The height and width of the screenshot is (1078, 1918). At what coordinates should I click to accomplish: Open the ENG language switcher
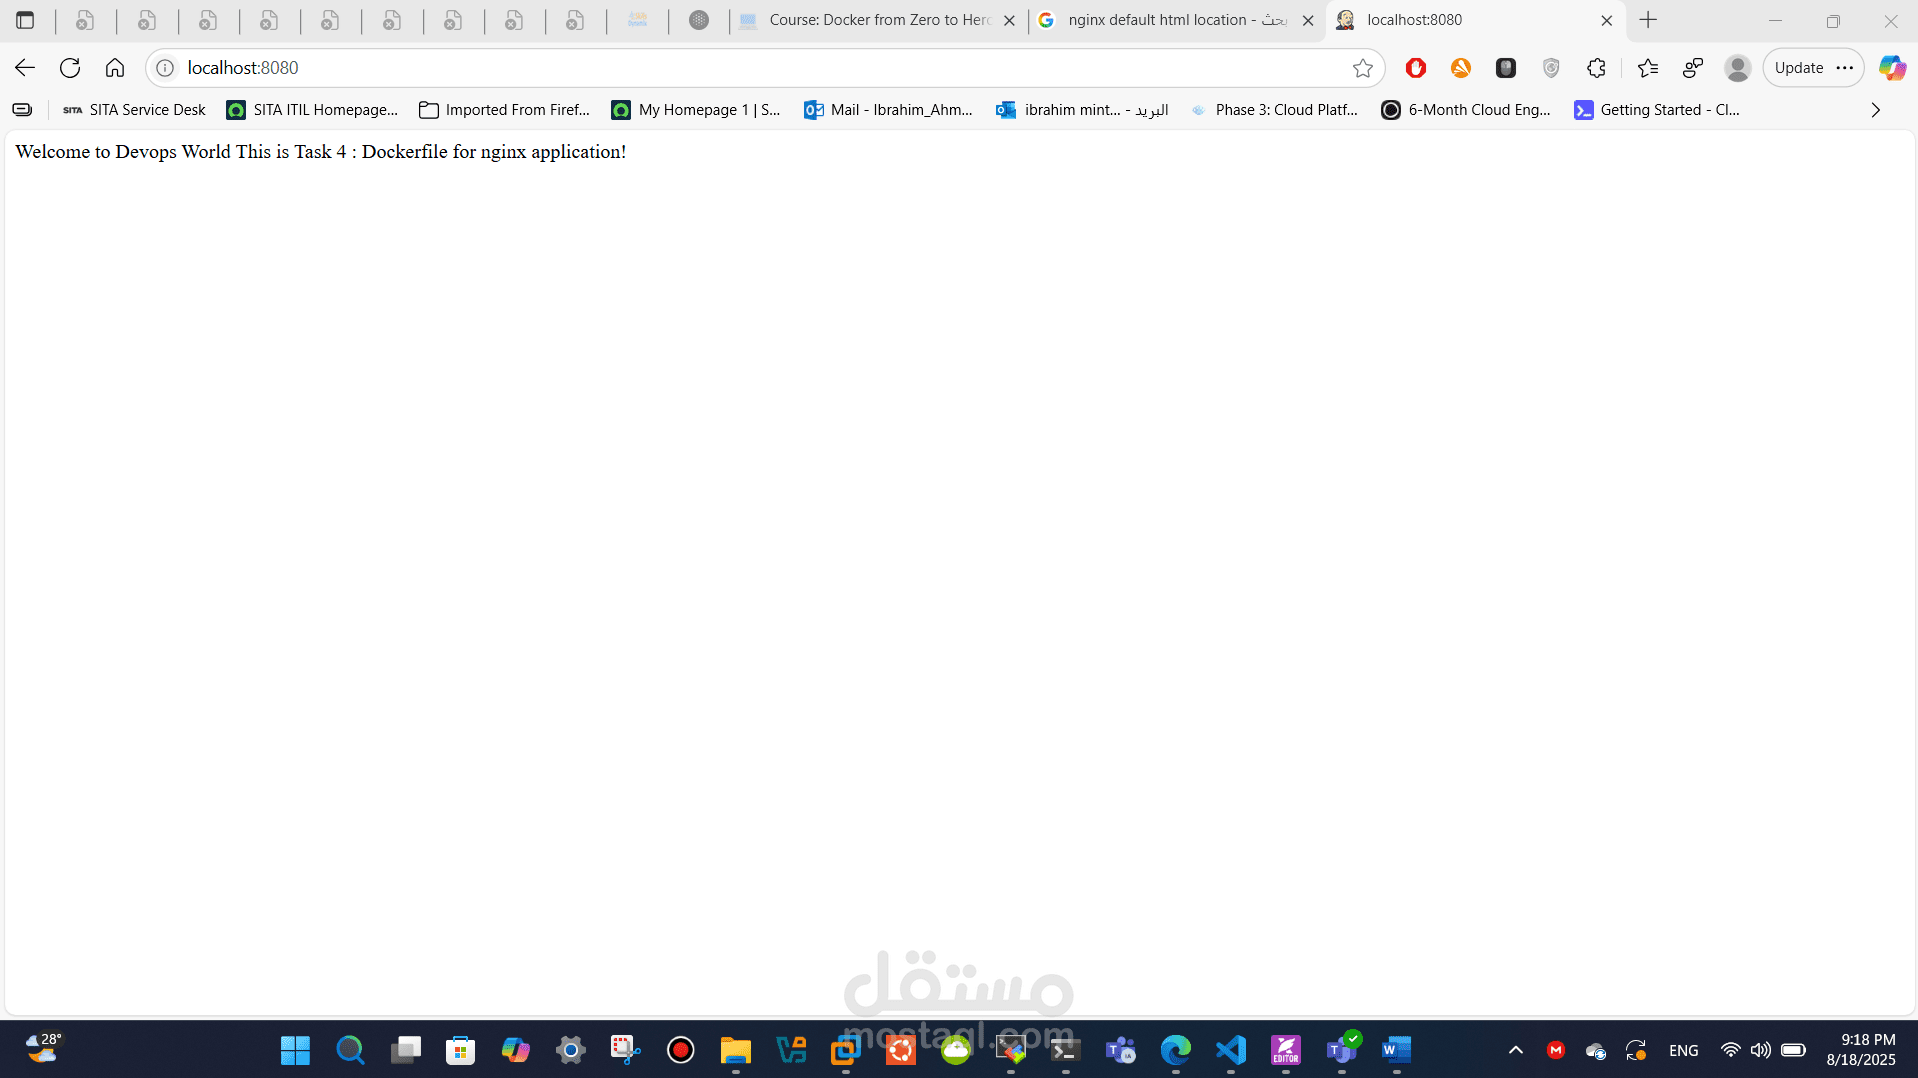tap(1683, 1050)
